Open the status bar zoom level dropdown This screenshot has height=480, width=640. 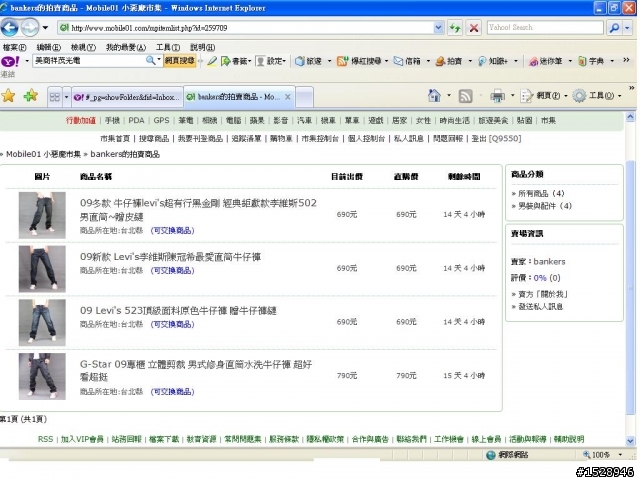pyautogui.click(x=620, y=454)
